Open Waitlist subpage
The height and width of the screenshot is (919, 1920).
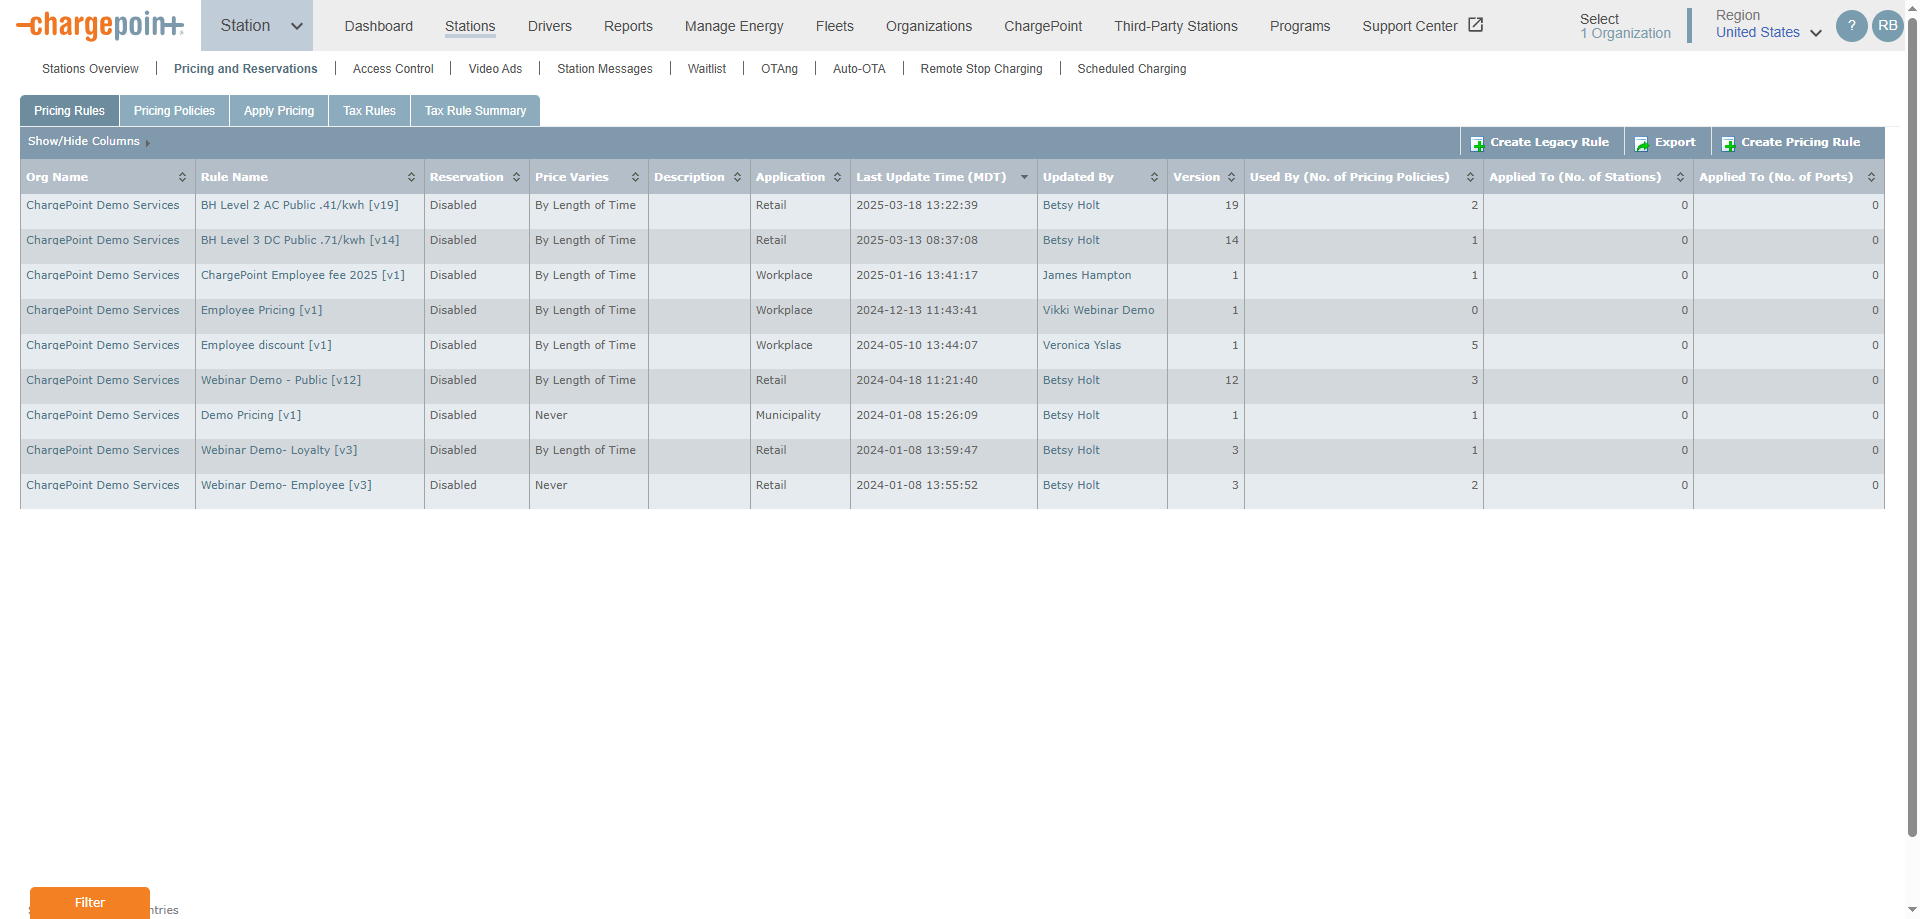(707, 69)
